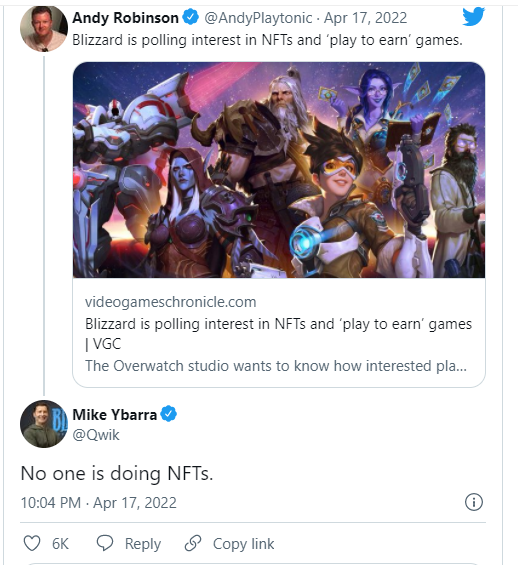The height and width of the screenshot is (565, 518).
Task: Click Andy Robinson's verified badge
Action: (x=191, y=17)
